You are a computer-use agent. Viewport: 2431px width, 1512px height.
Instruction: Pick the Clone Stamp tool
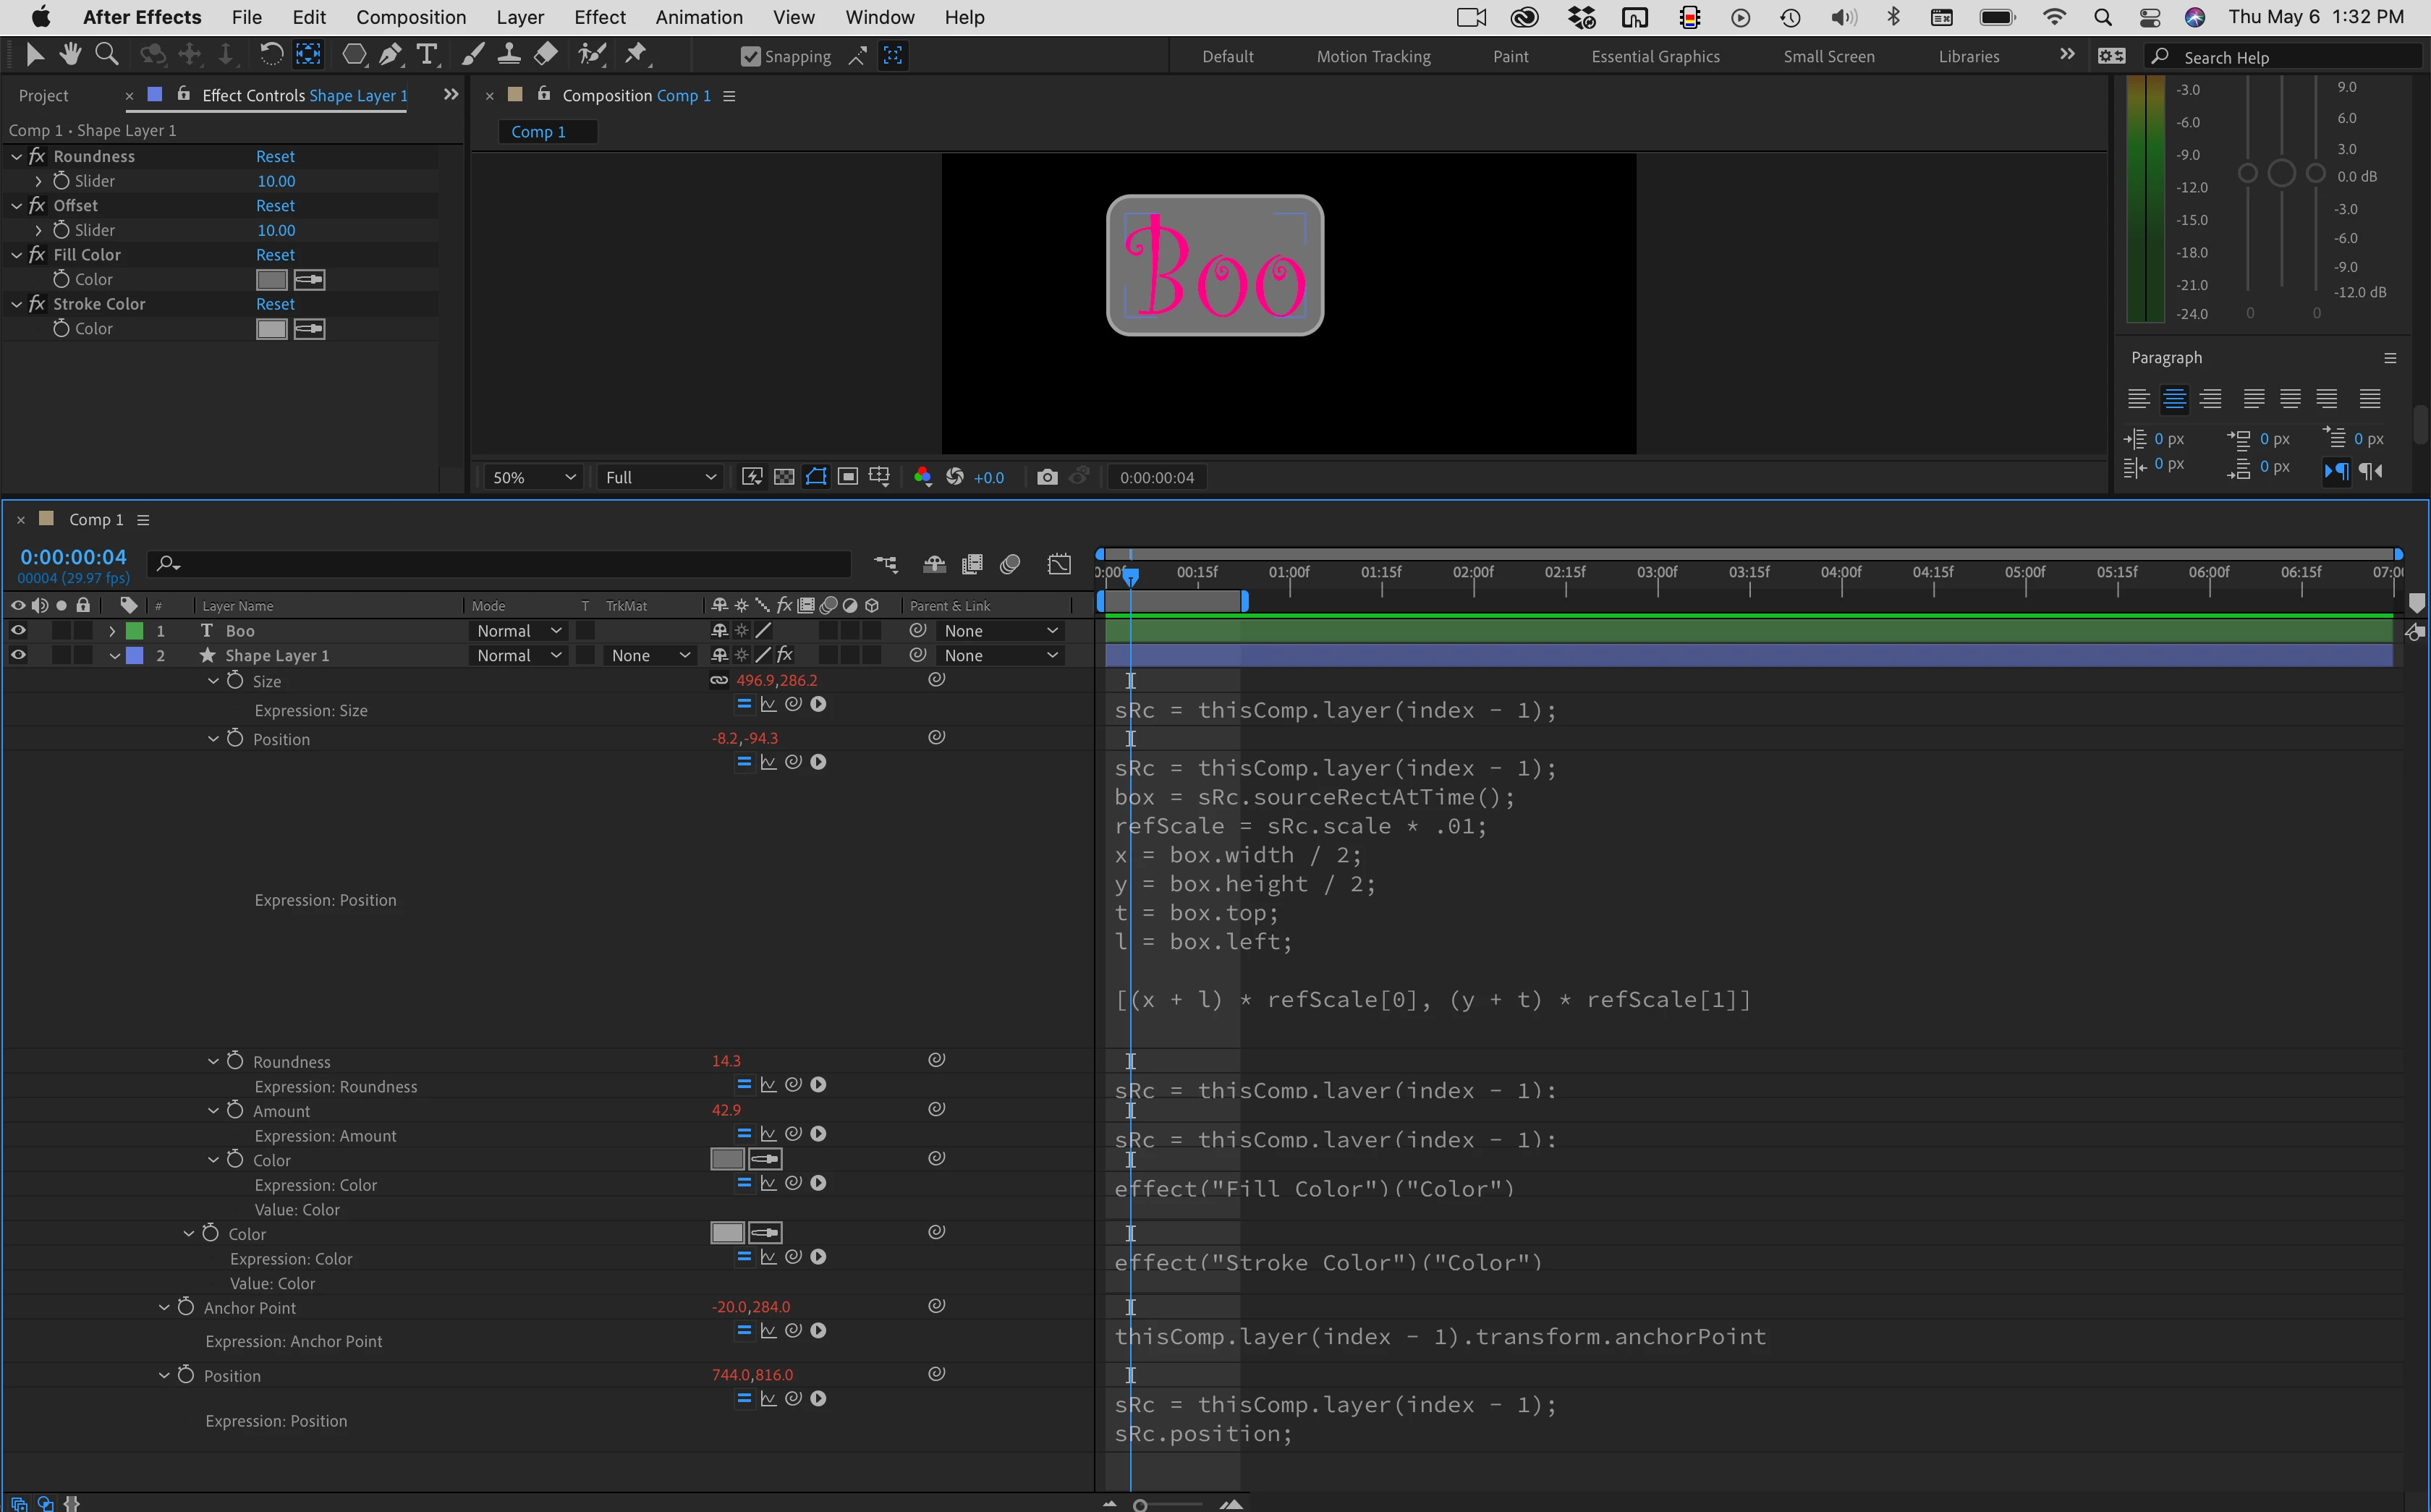509,55
